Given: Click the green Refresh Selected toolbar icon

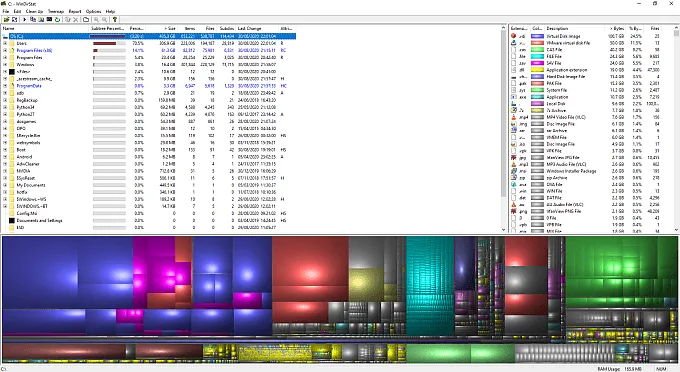Looking at the screenshot, I should tap(57, 20).
